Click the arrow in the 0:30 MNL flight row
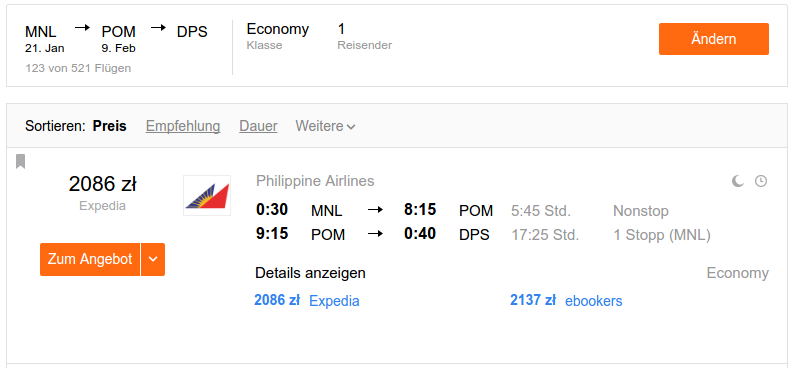793x368 pixels. [375, 210]
